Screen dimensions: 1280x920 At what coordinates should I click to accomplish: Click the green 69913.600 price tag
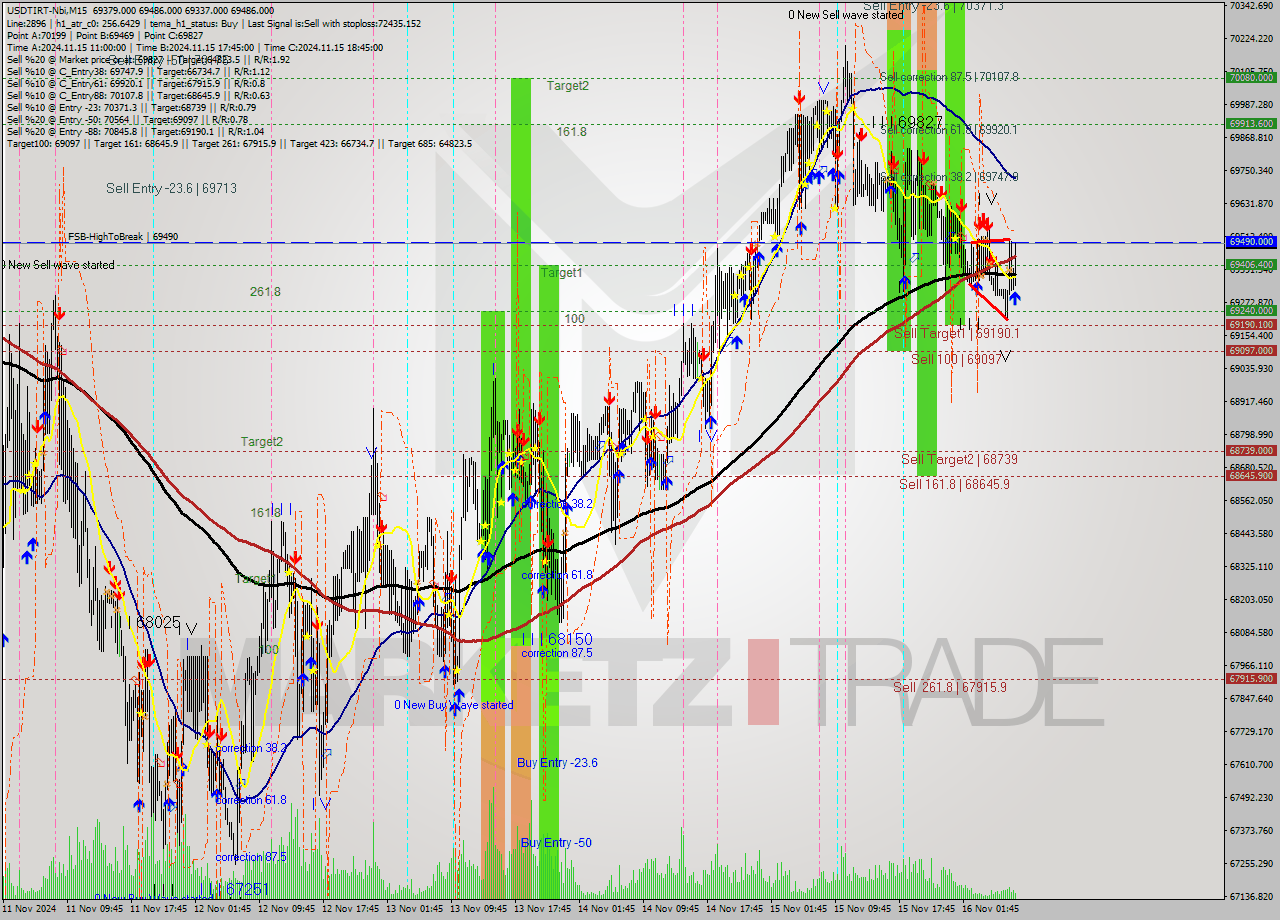click(x=1250, y=124)
